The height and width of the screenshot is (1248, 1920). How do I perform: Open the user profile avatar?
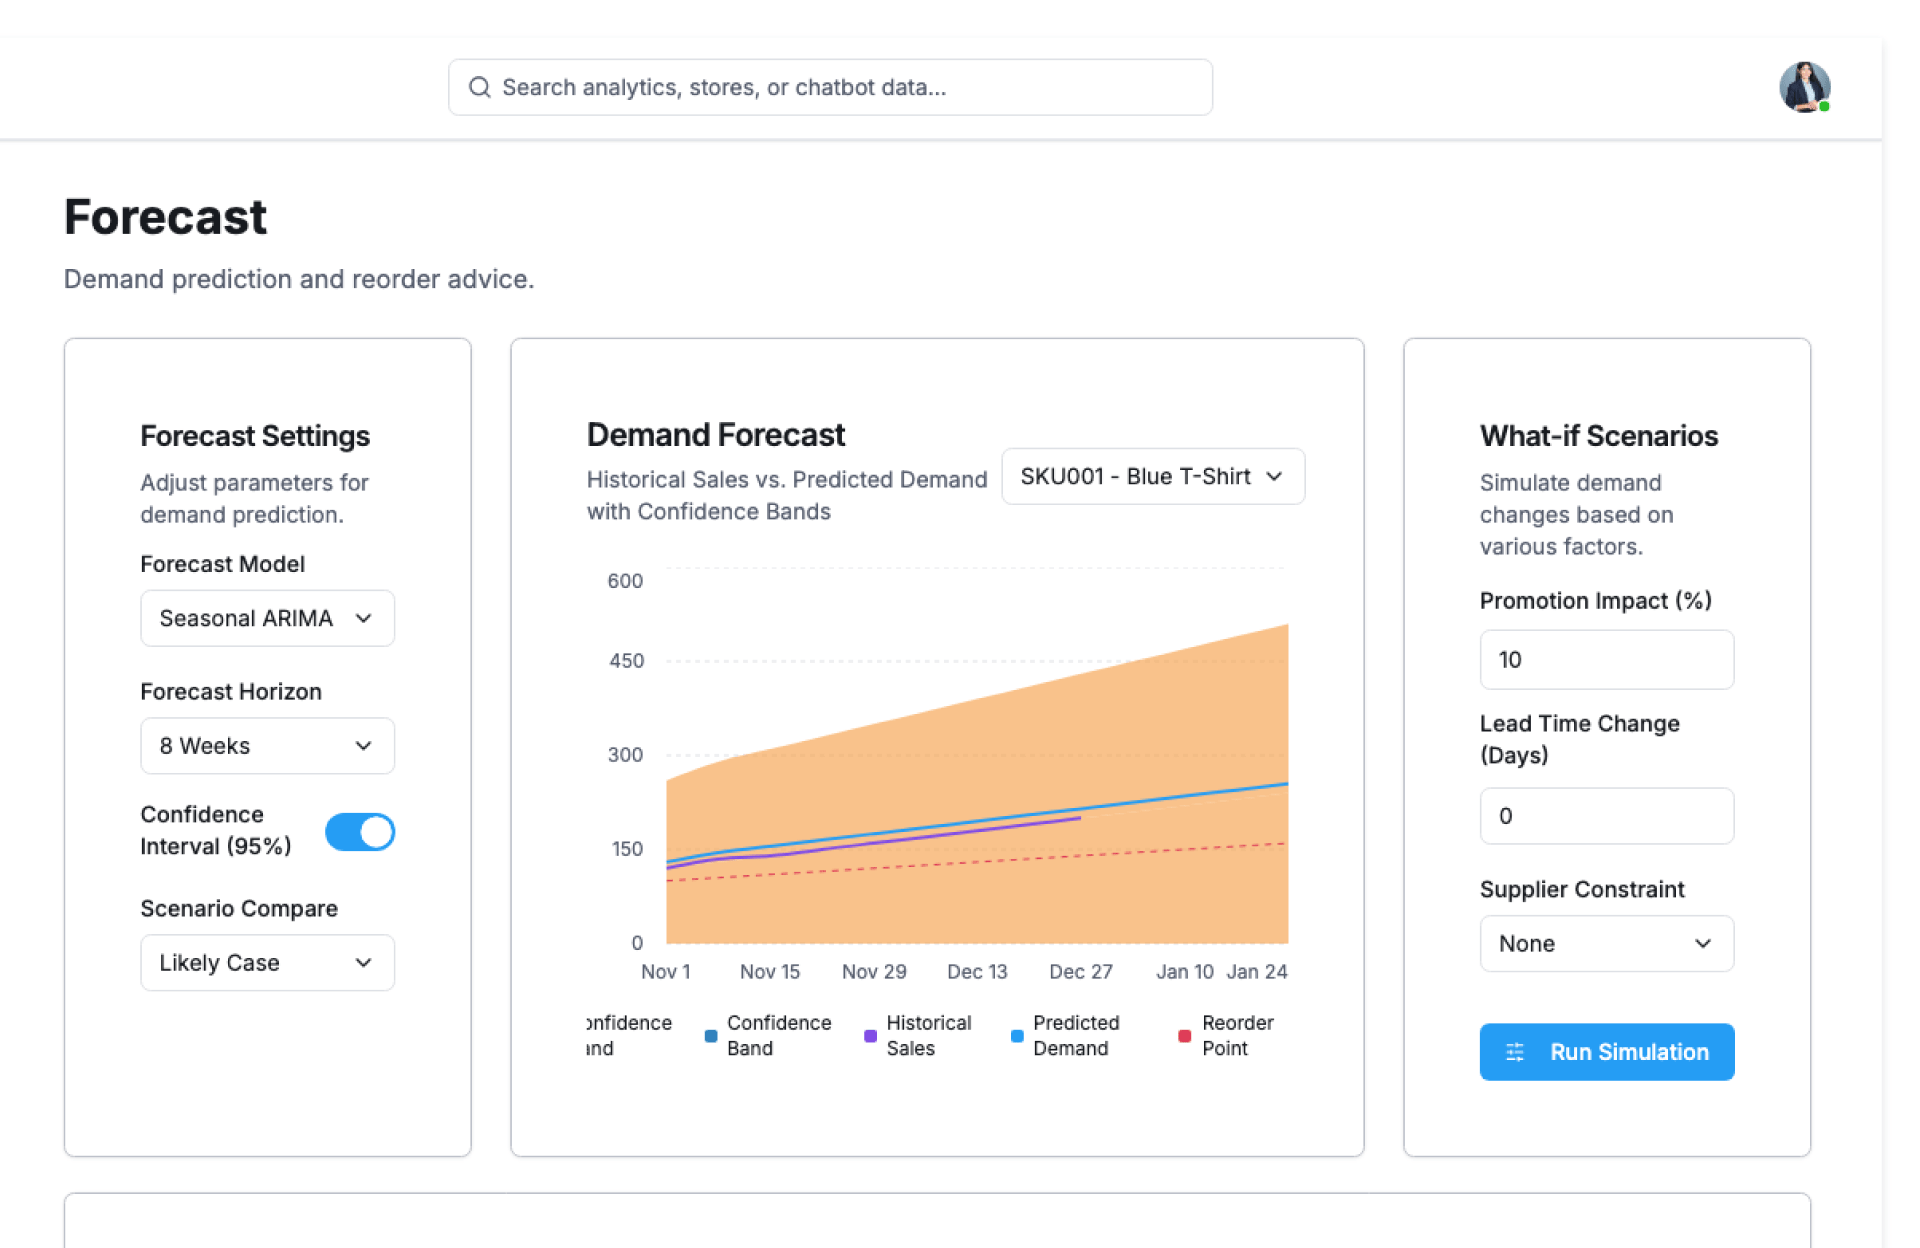[x=1803, y=88]
